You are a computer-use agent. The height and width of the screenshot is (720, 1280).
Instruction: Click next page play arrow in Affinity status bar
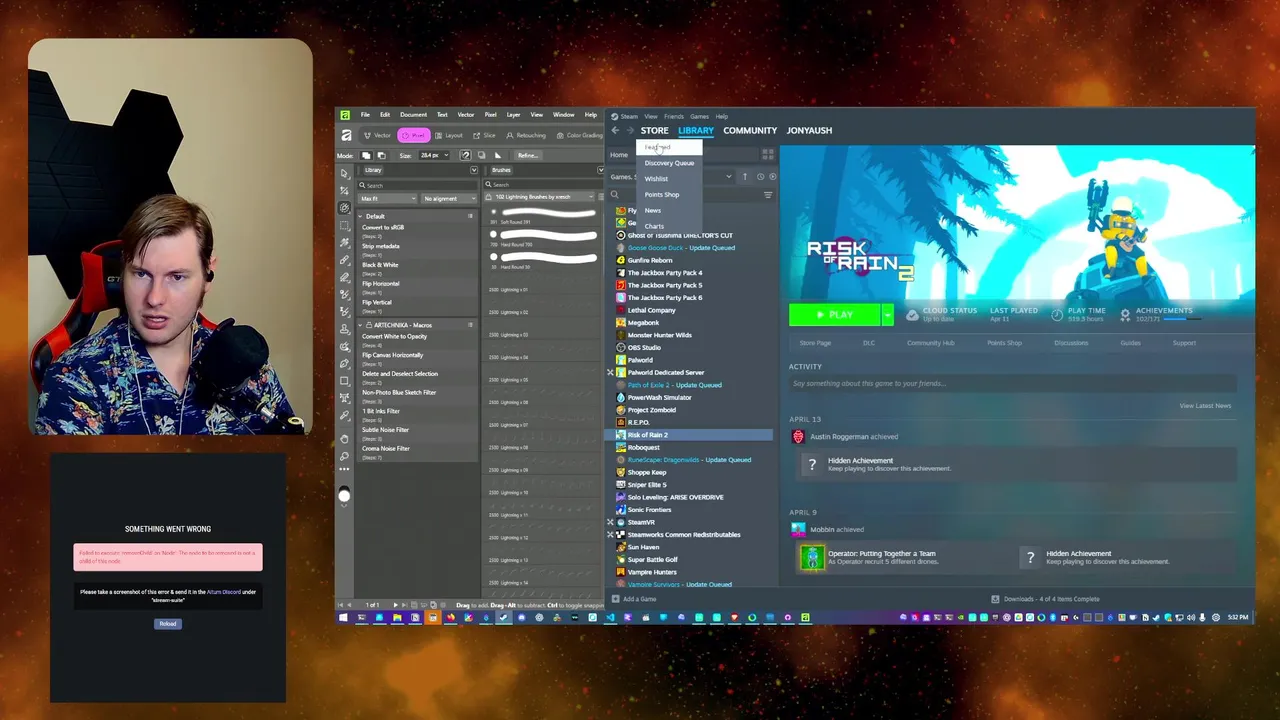point(396,605)
